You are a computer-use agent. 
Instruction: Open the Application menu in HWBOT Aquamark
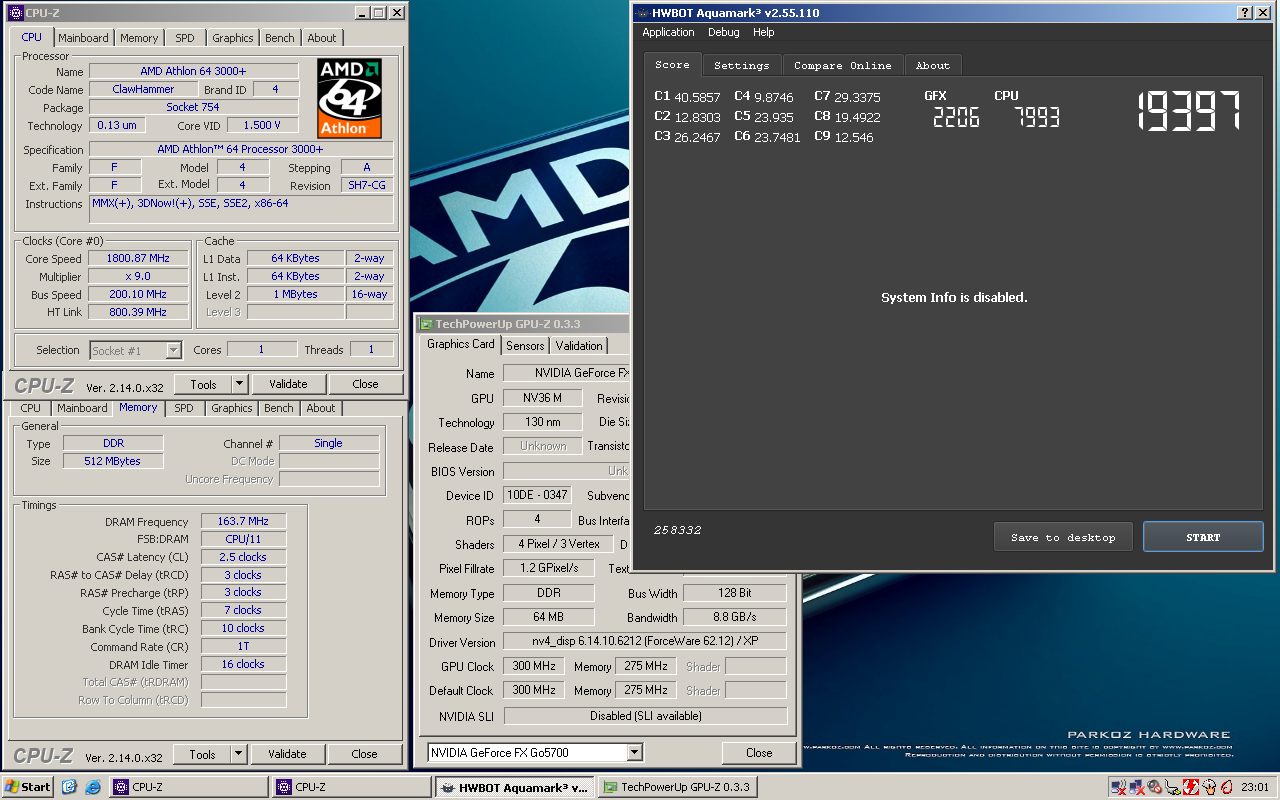(x=668, y=32)
